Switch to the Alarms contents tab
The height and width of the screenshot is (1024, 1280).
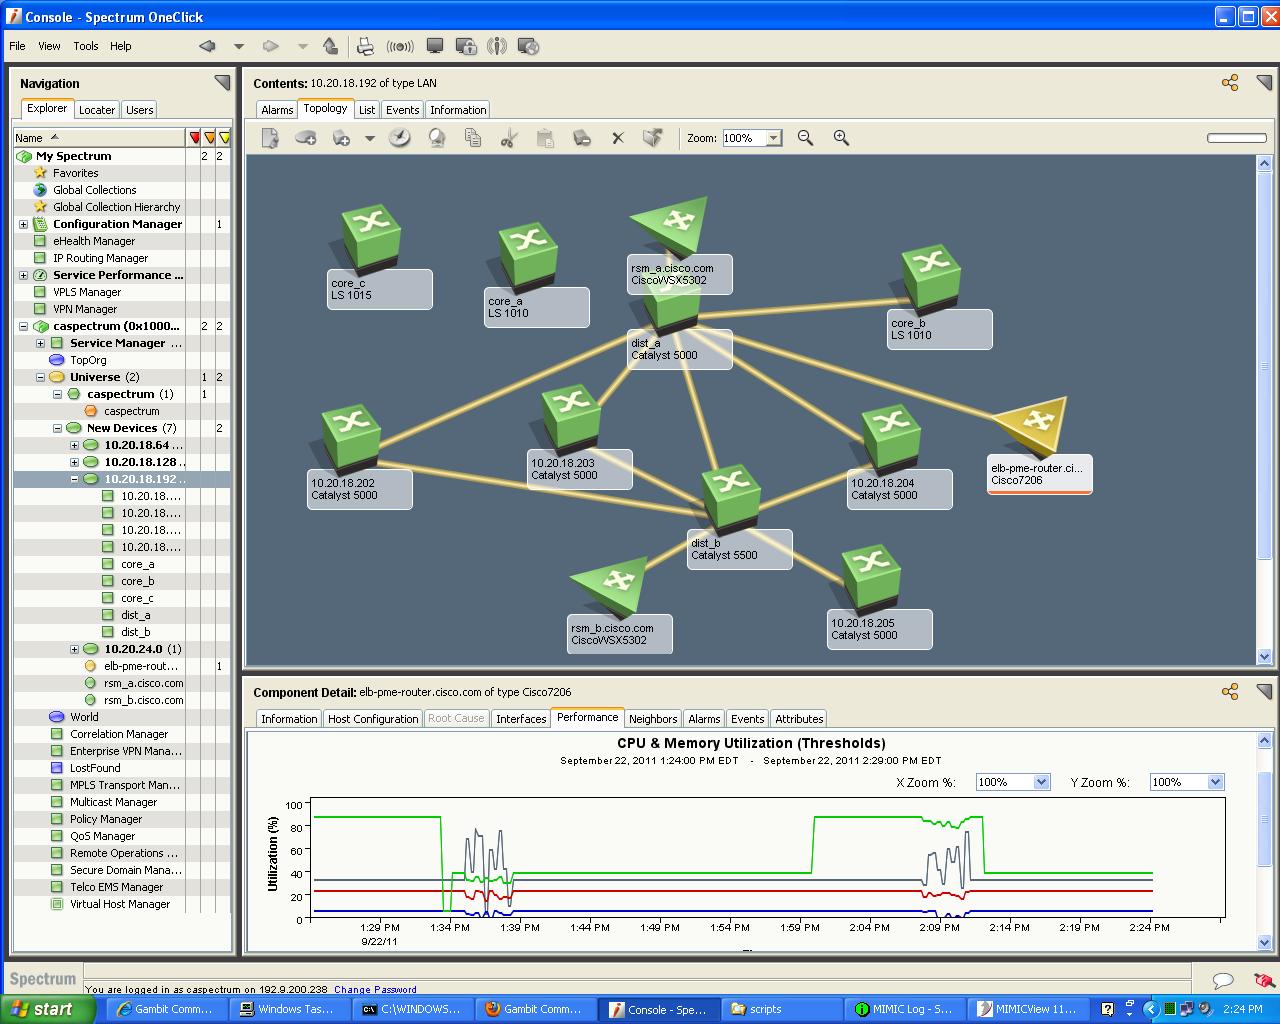click(277, 110)
